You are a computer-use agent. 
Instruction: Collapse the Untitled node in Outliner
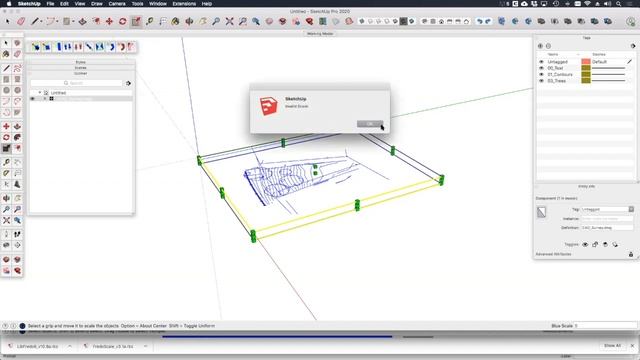(x=40, y=93)
